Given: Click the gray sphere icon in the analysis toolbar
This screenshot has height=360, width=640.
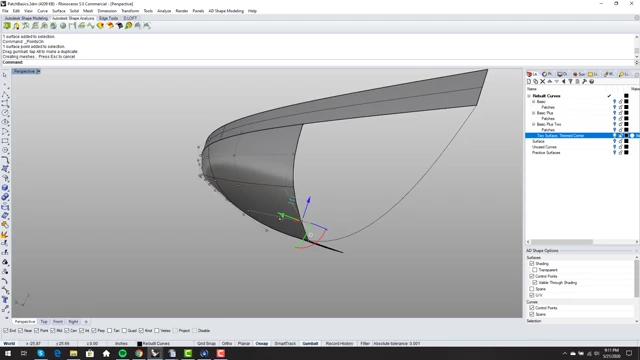Looking at the screenshot, I should pyautogui.click(x=63, y=26).
